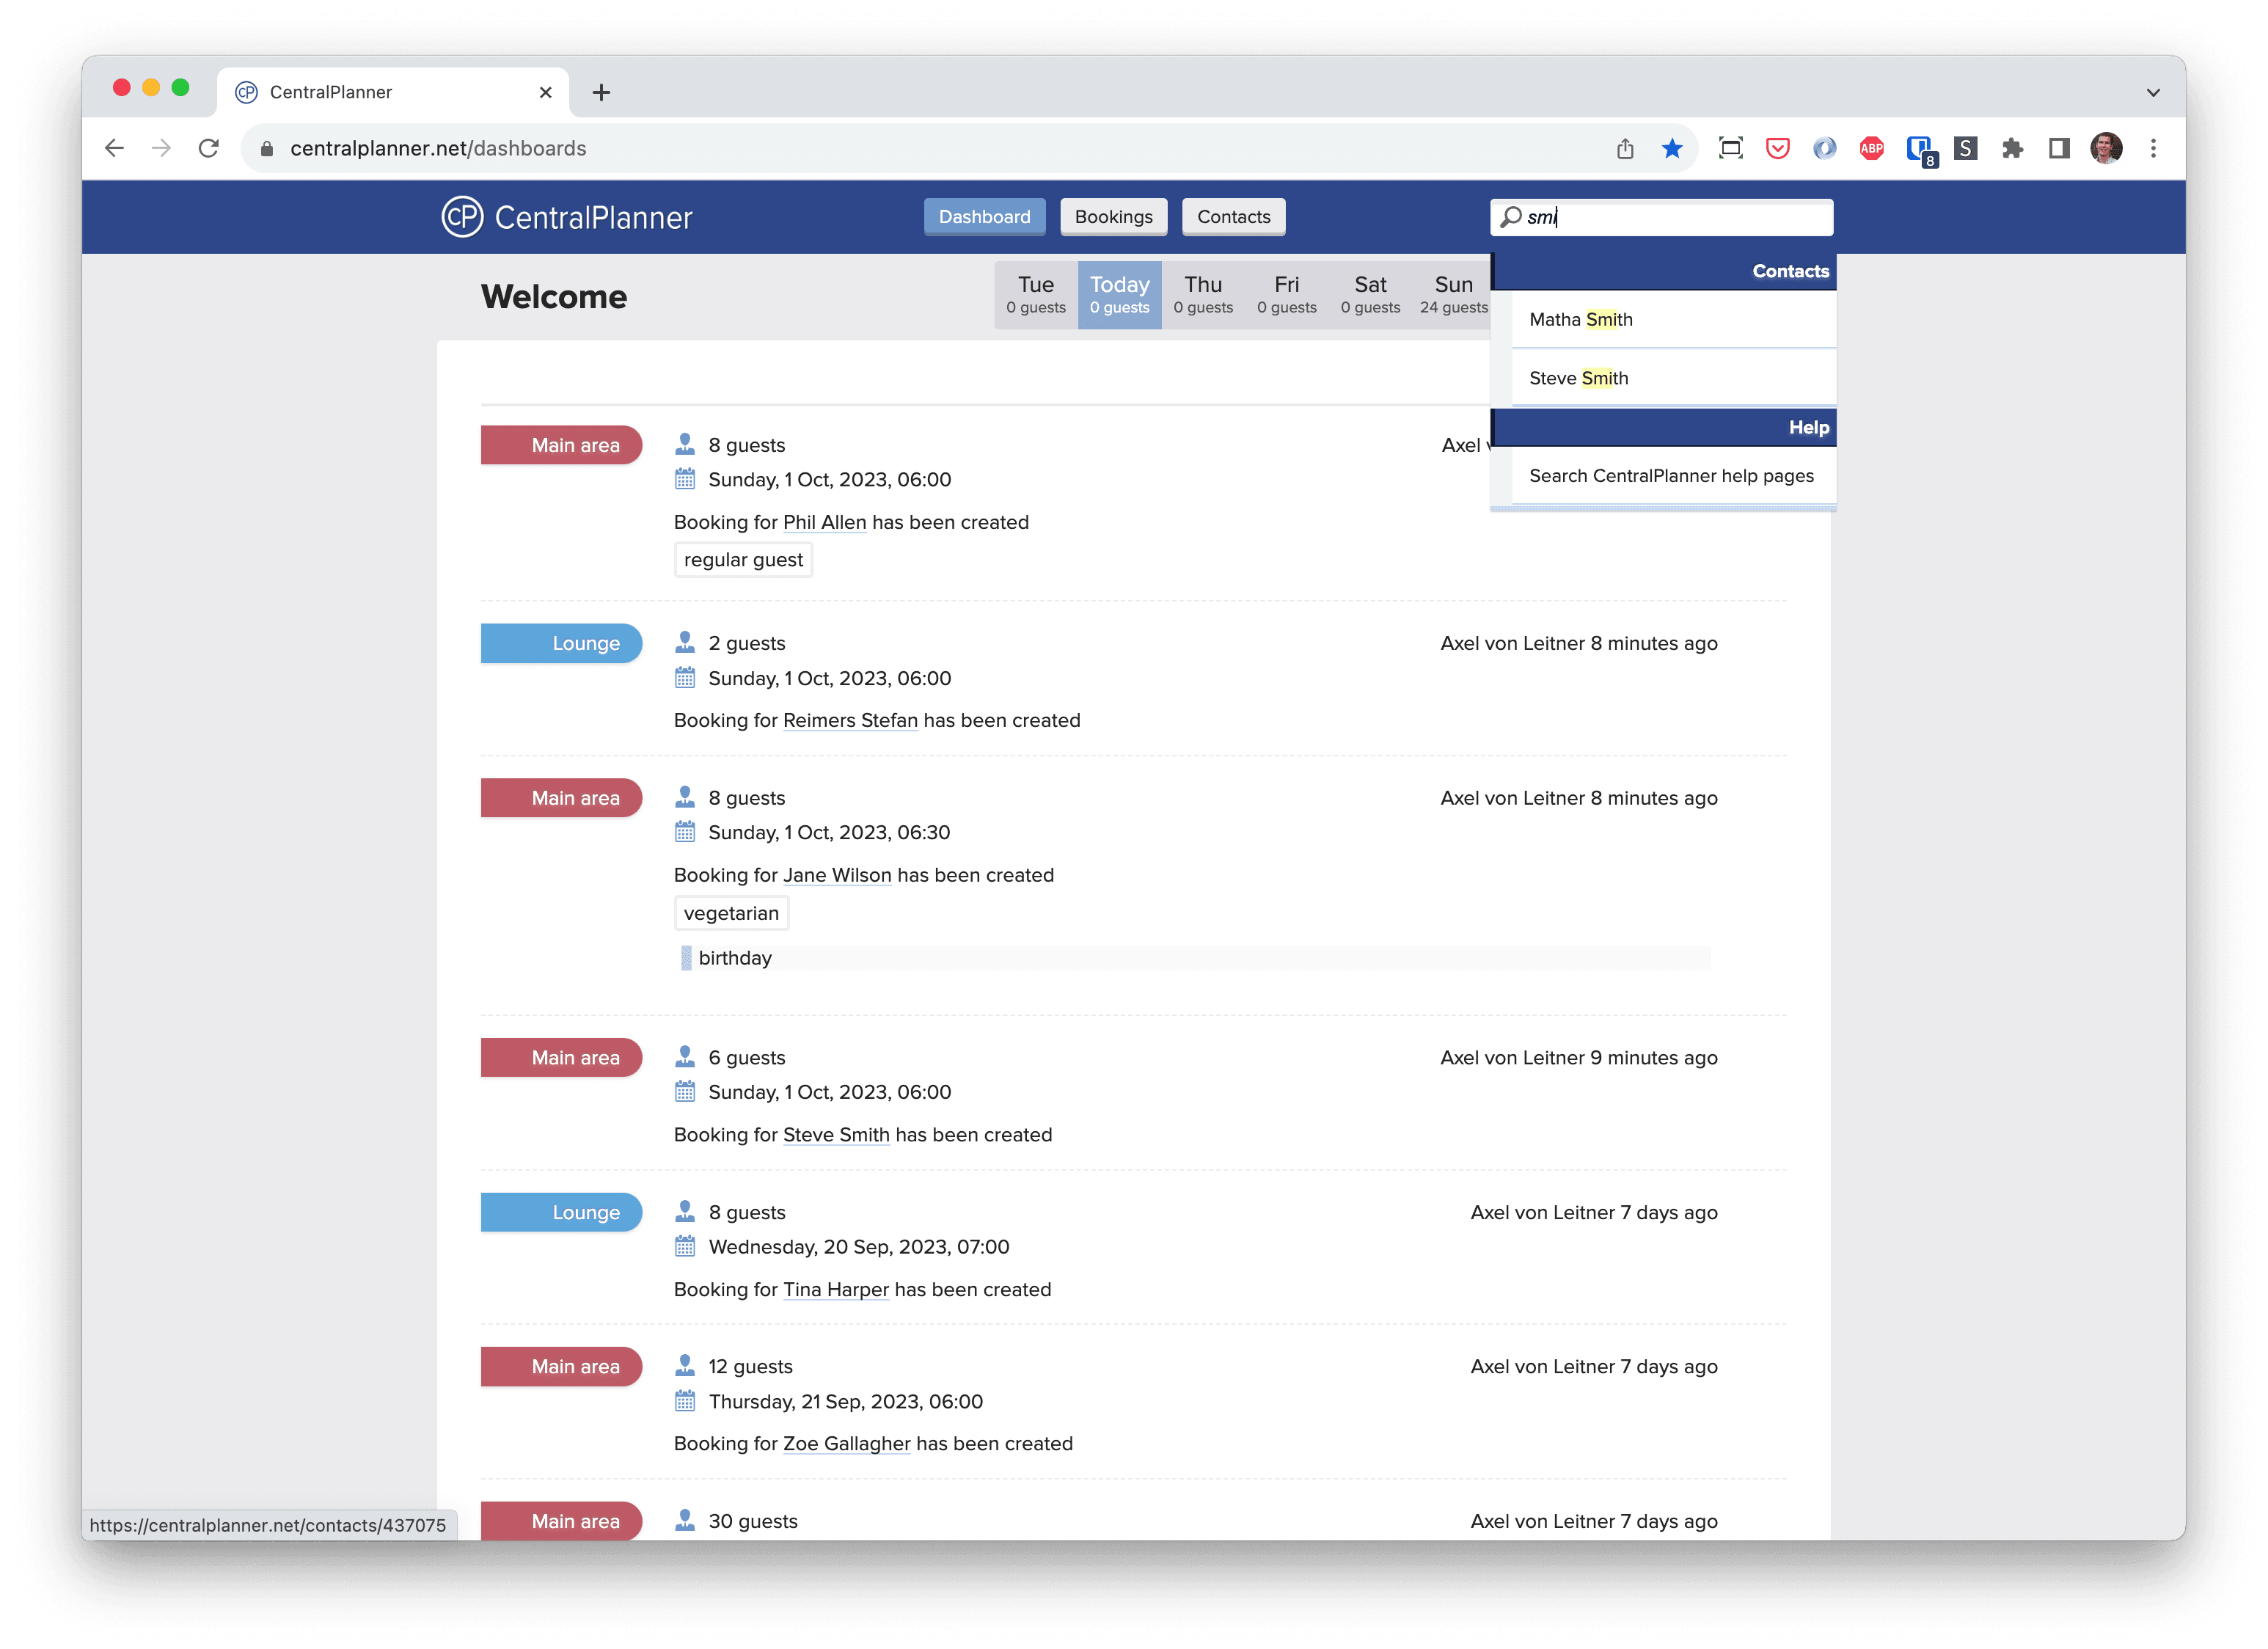Click Main area label for Jane Wilson
2268x1649 pixels.
coord(561,798)
